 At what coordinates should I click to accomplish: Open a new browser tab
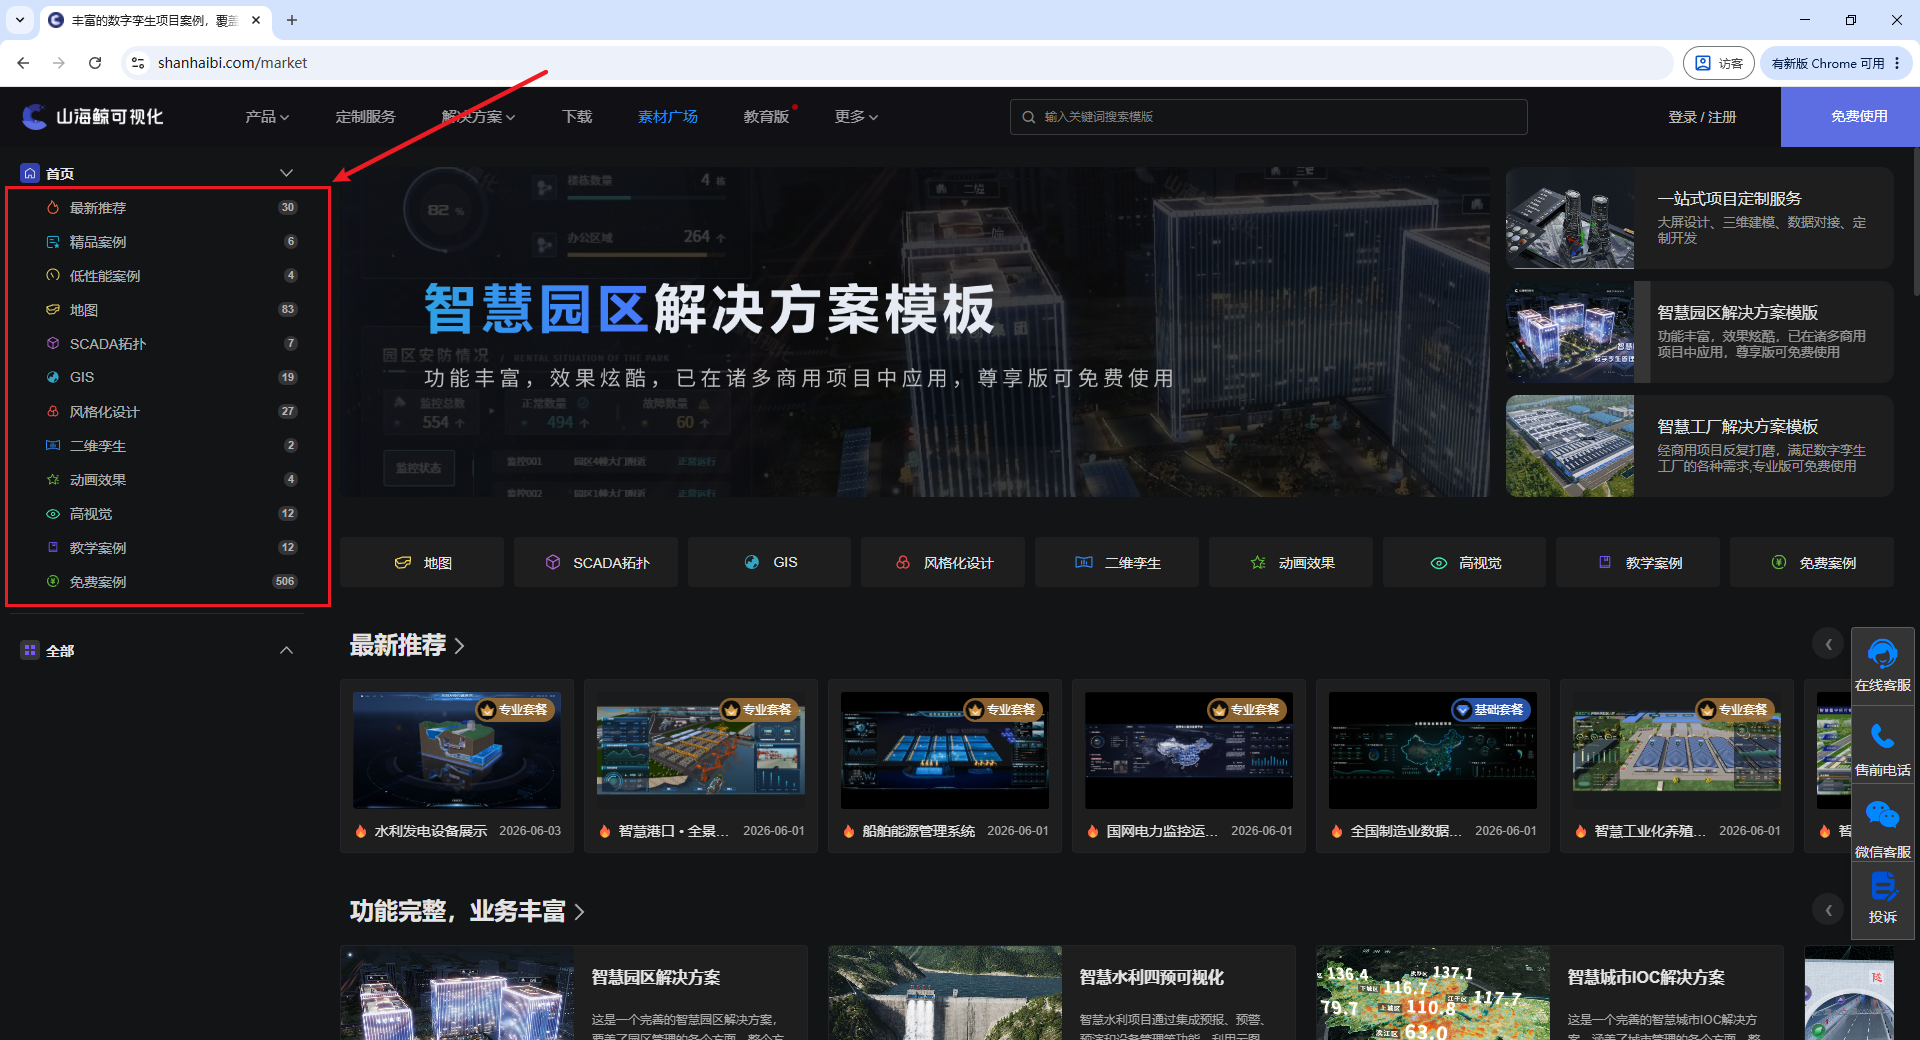pos(292,20)
